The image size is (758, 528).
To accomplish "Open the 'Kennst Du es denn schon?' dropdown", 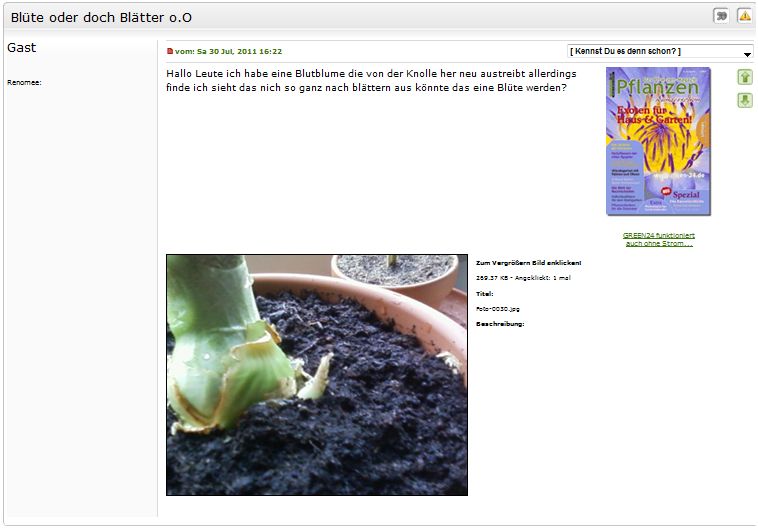I will pos(660,51).
